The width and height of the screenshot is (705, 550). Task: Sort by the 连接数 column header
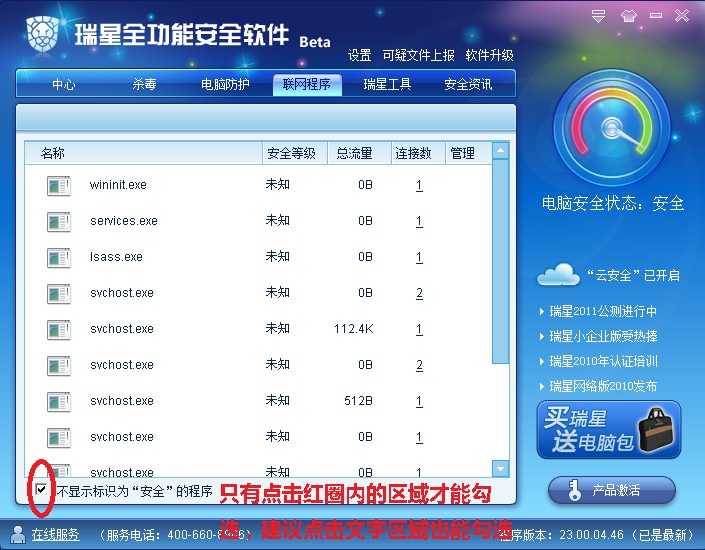pos(418,153)
